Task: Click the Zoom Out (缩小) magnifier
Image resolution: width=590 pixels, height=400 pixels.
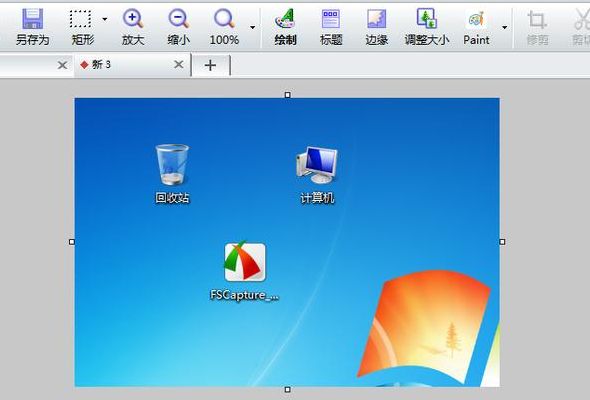Action: pos(178,19)
